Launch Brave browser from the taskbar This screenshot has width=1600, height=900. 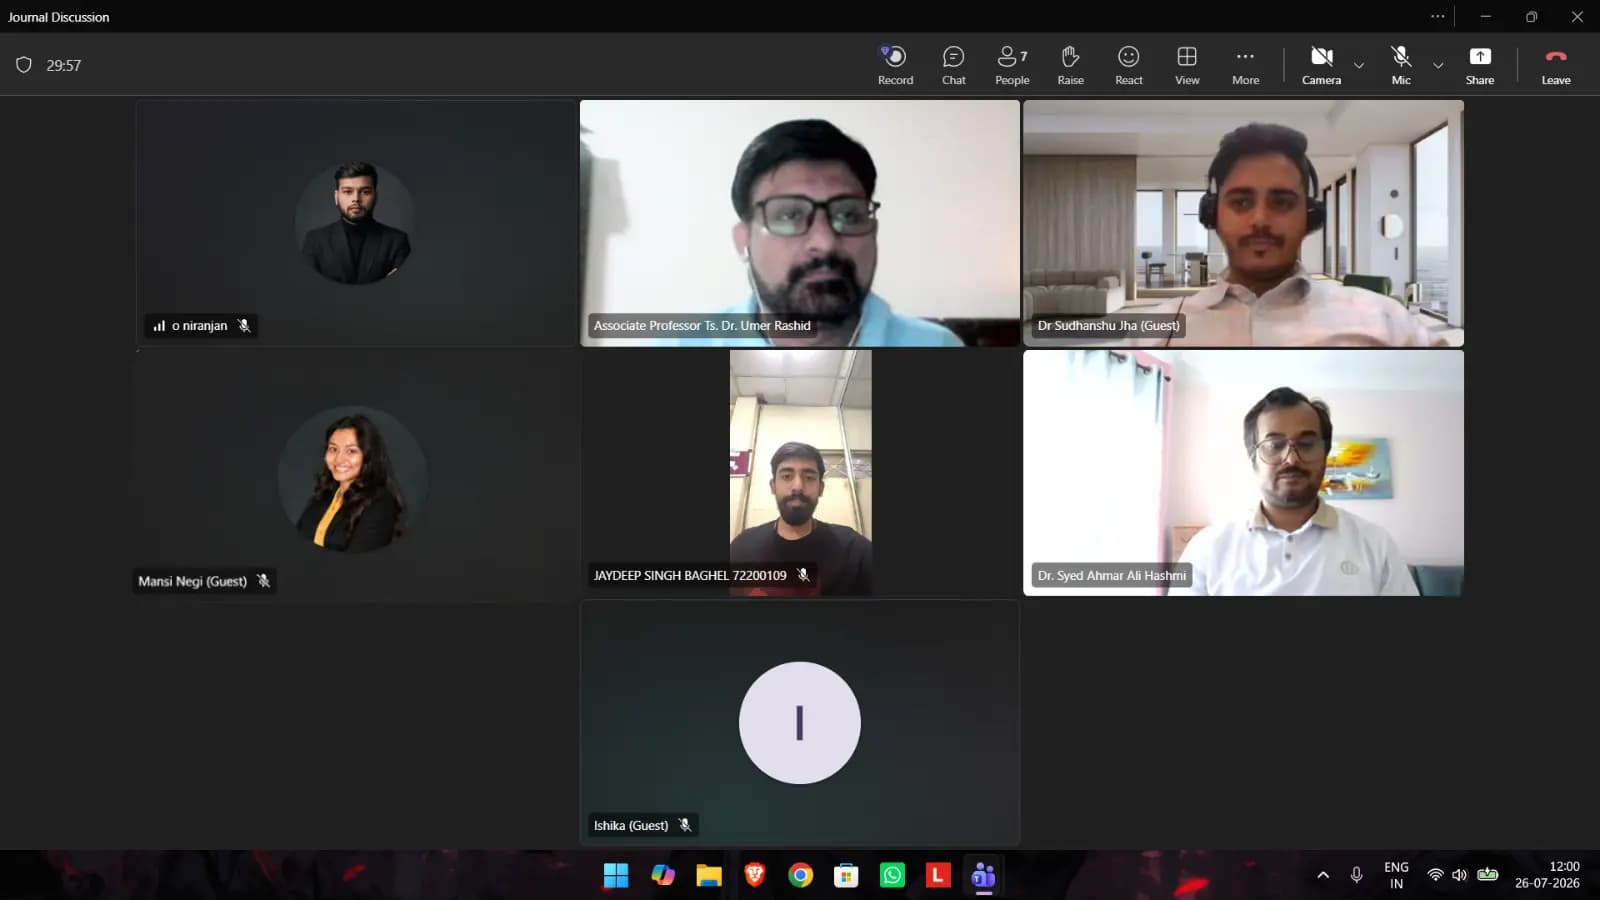[x=755, y=876]
